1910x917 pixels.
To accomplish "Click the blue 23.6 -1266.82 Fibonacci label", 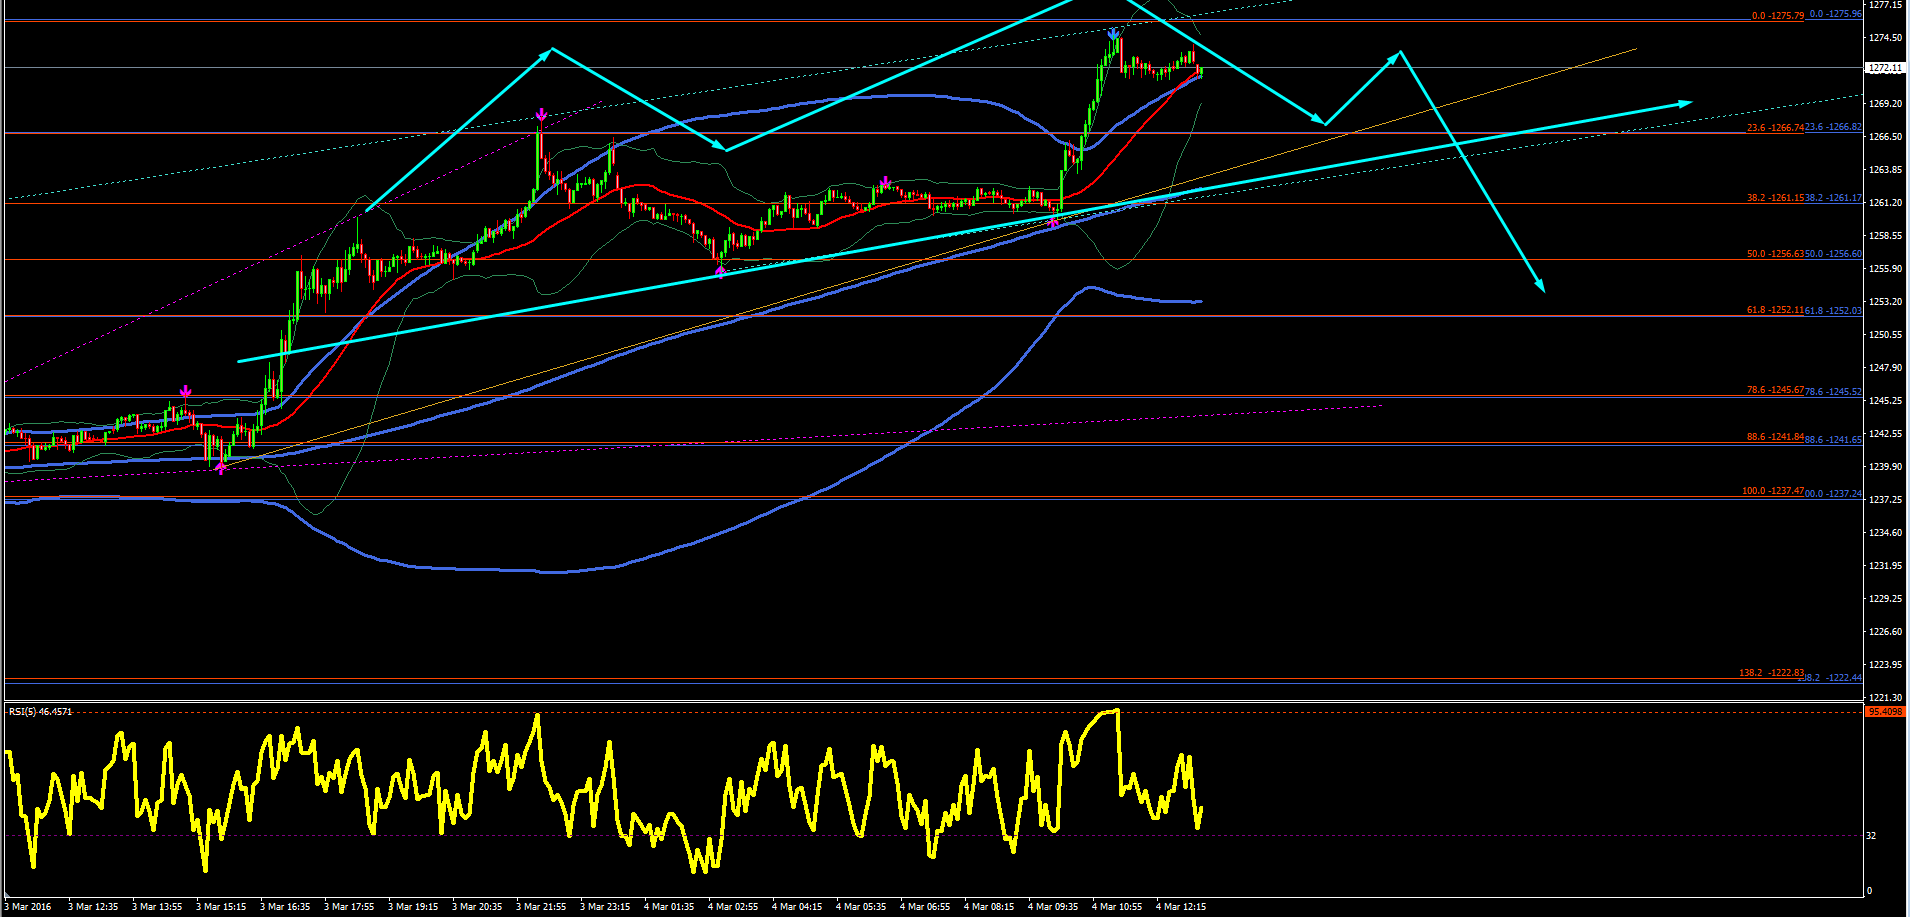I will tap(1834, 128).
